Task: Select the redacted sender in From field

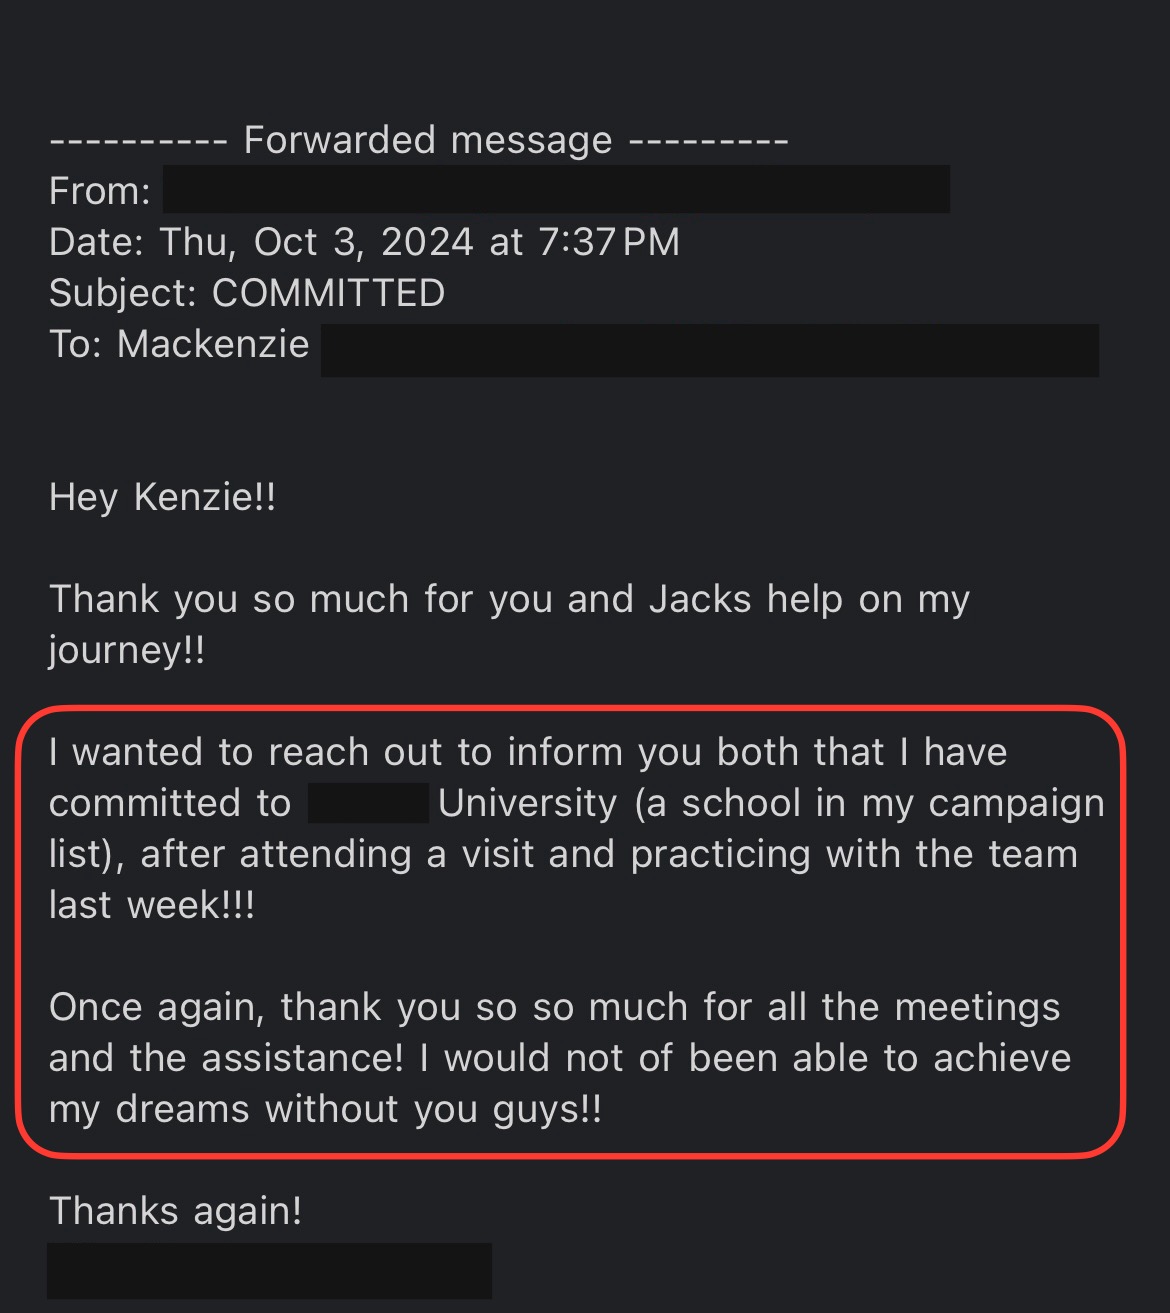Action: pos(556,190)
